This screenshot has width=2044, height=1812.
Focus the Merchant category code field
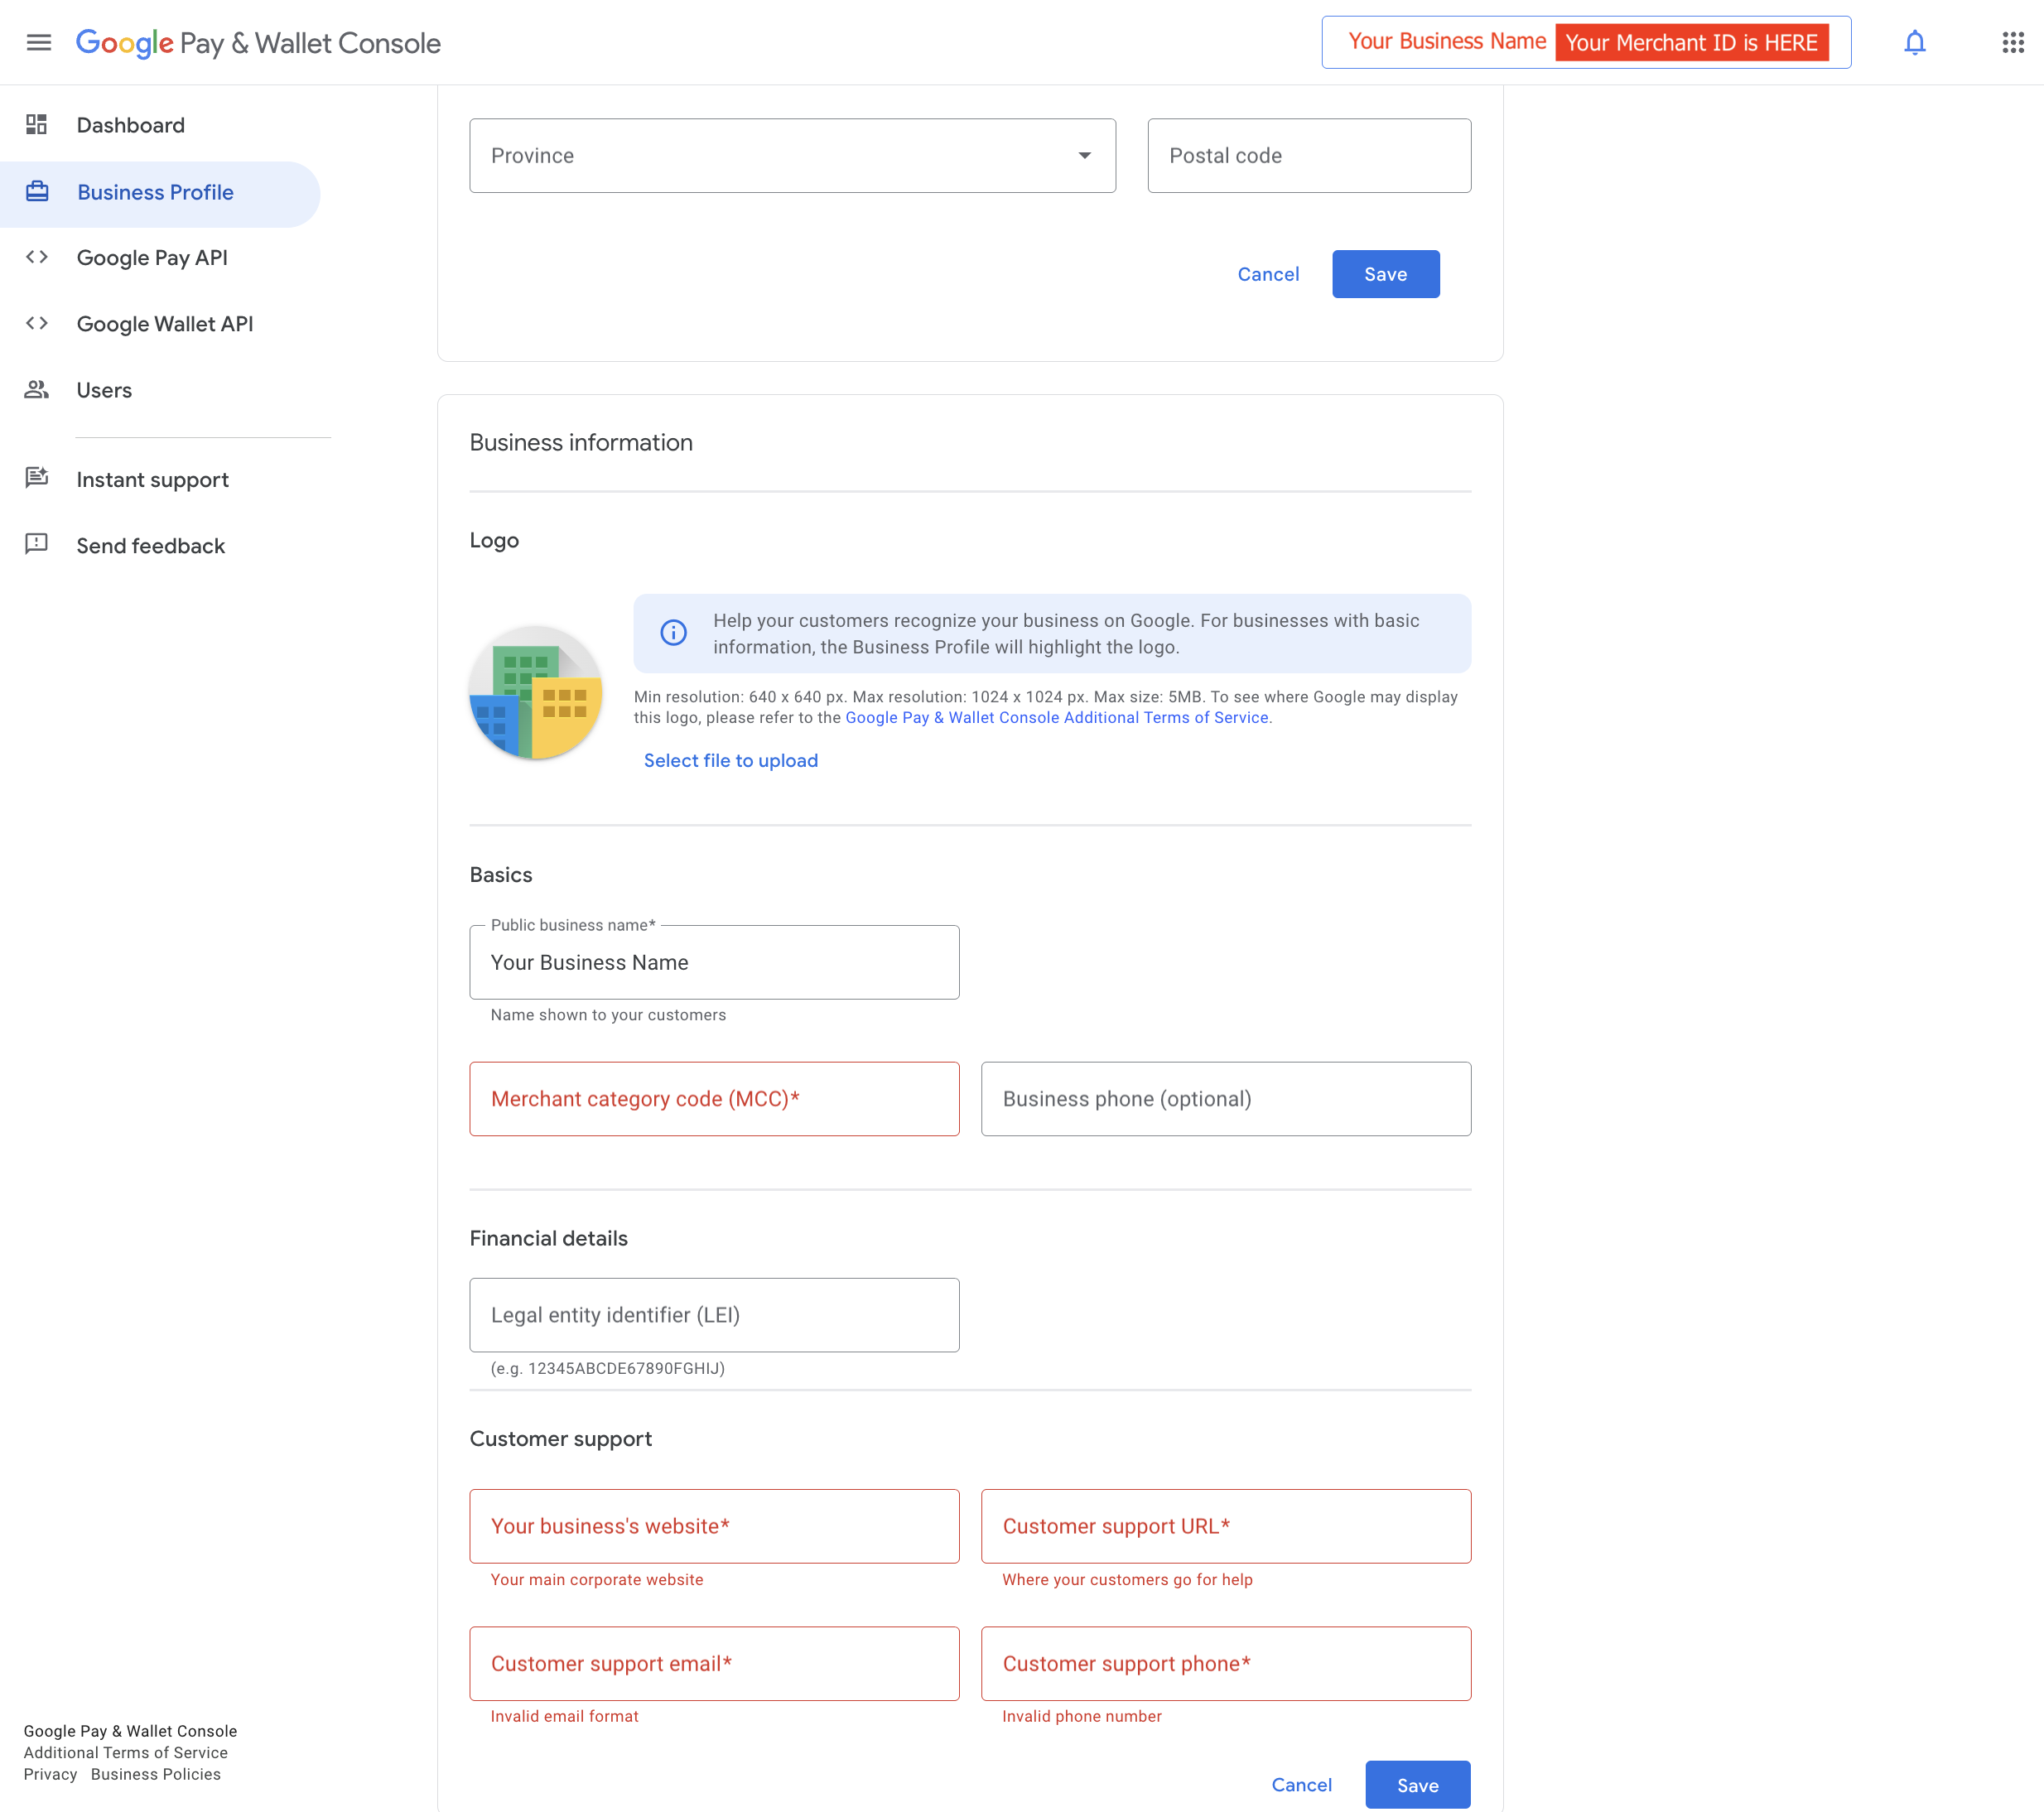coord(714,1099)
